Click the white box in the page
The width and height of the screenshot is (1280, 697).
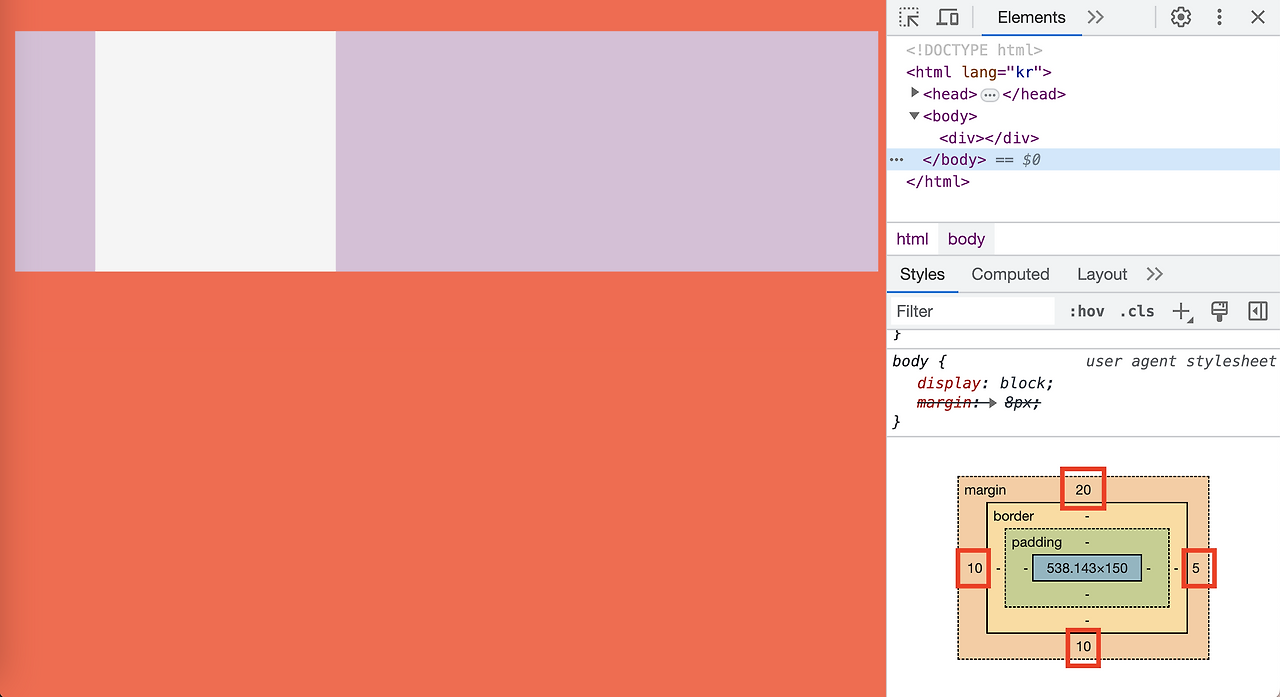[215, 151]
